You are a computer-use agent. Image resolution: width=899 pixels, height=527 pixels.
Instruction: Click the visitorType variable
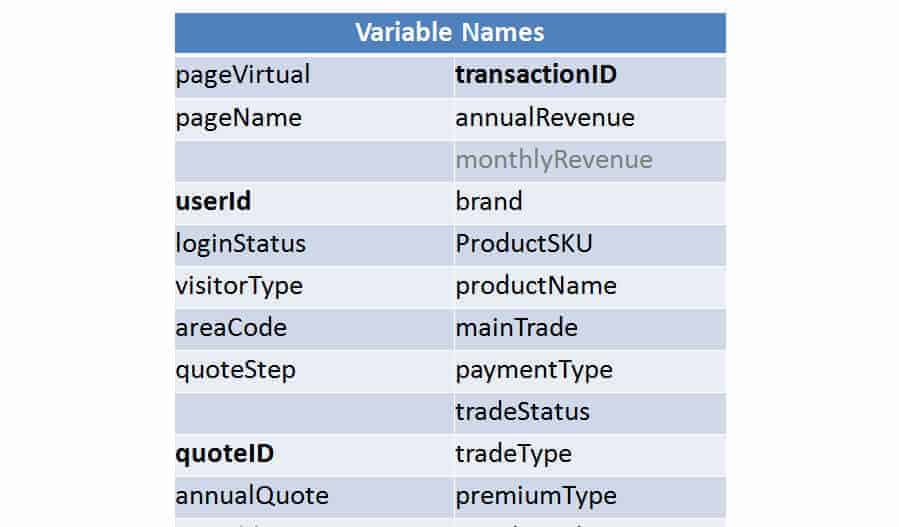tap(239, 286)
